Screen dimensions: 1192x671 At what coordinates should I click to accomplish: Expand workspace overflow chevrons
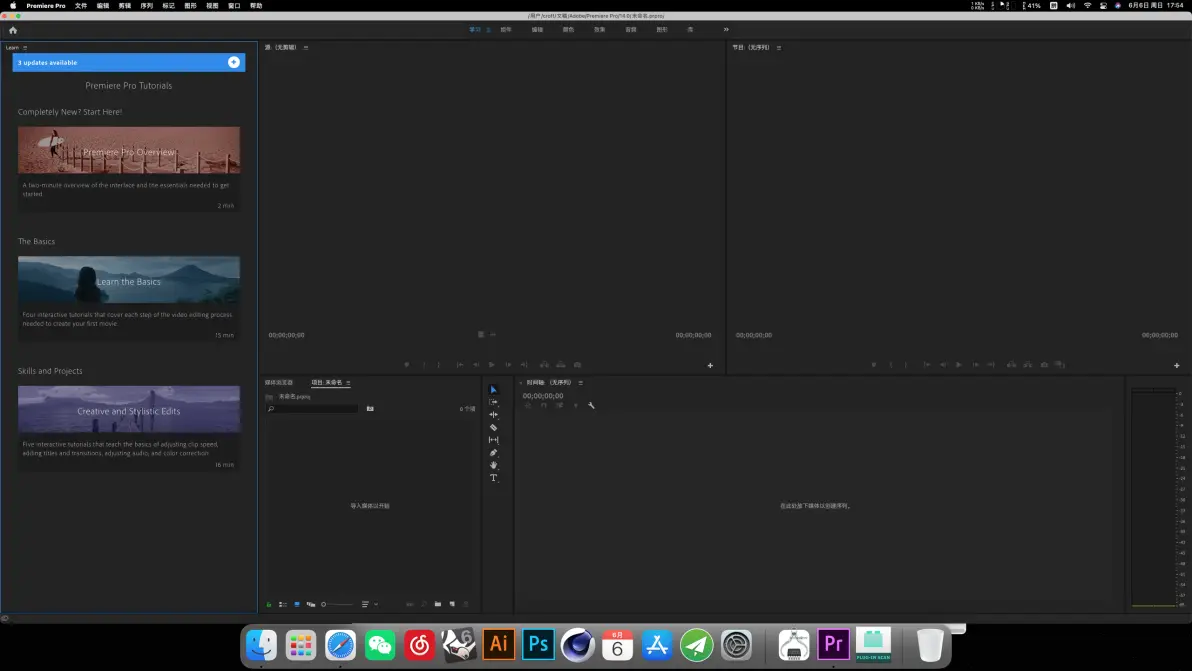pyautogui.click(x=726, y=30)
